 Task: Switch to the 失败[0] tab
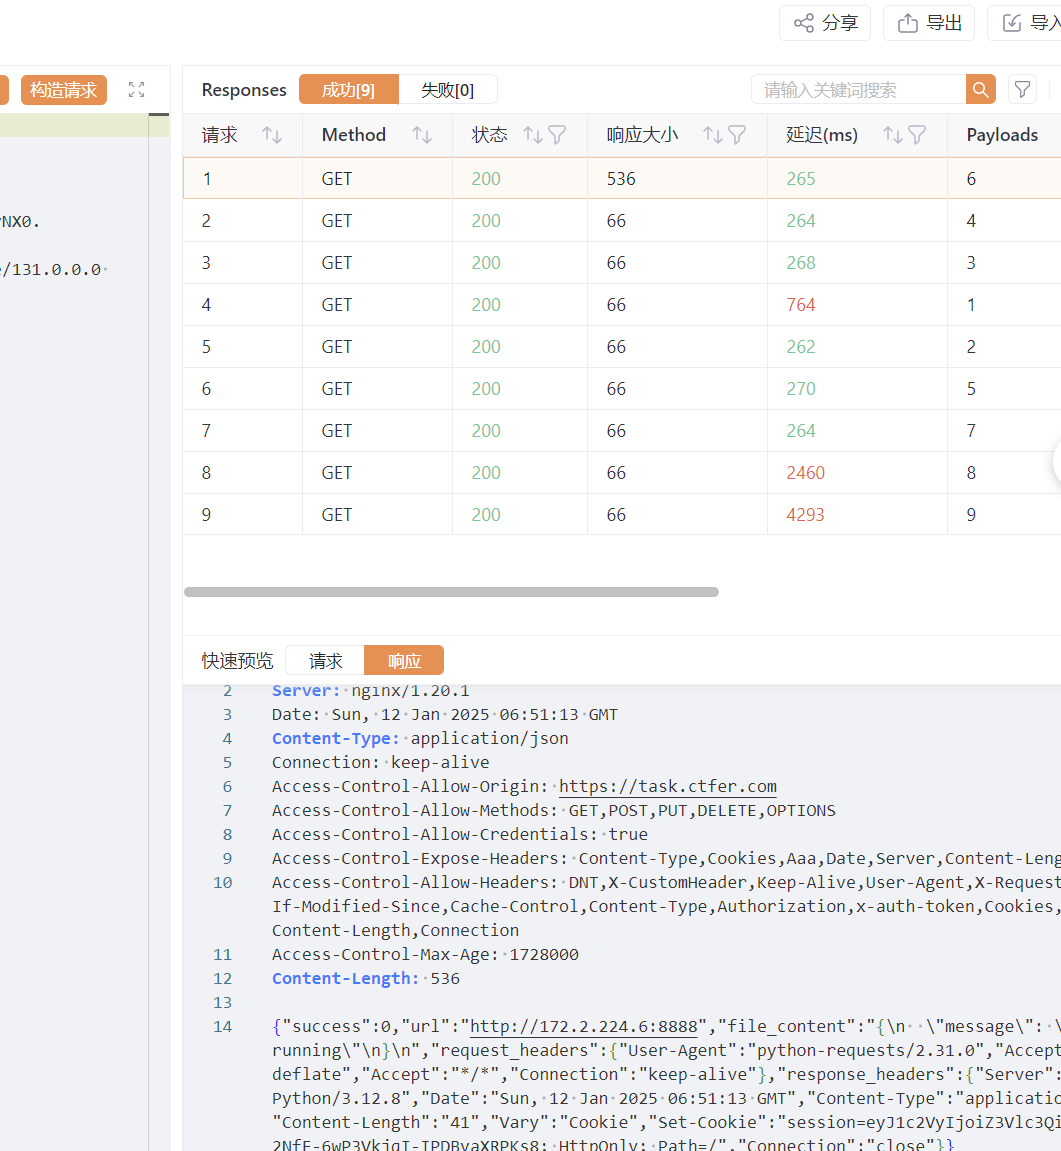[448, 90]
